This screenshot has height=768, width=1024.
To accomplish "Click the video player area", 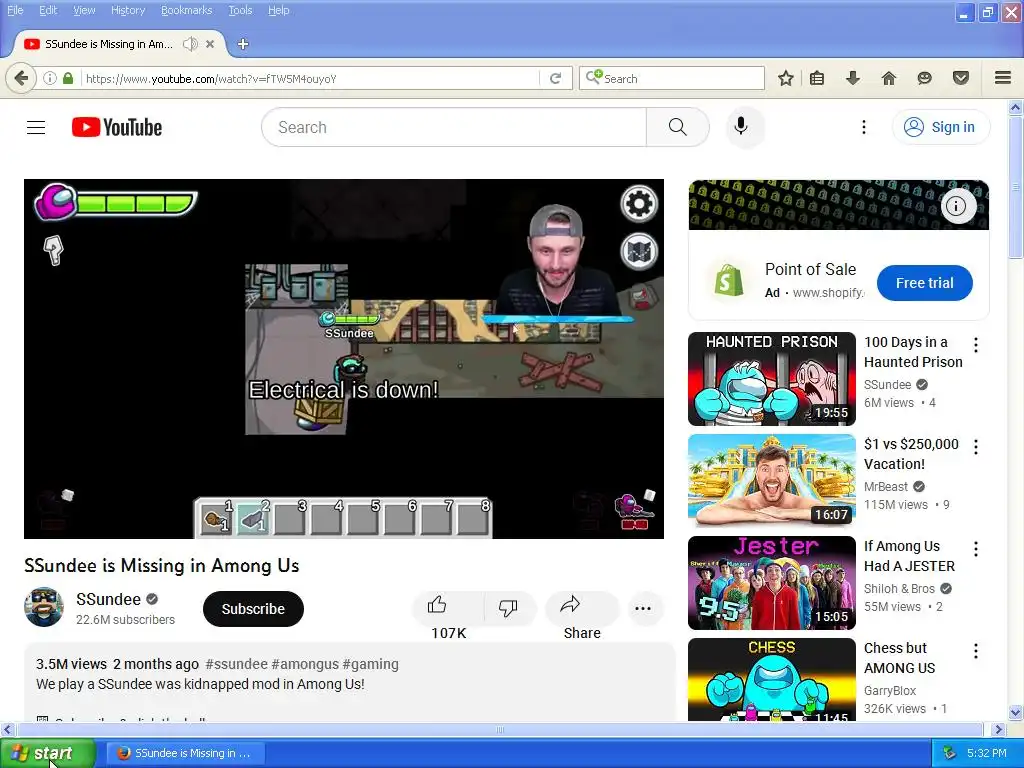I will pos(344,359).
